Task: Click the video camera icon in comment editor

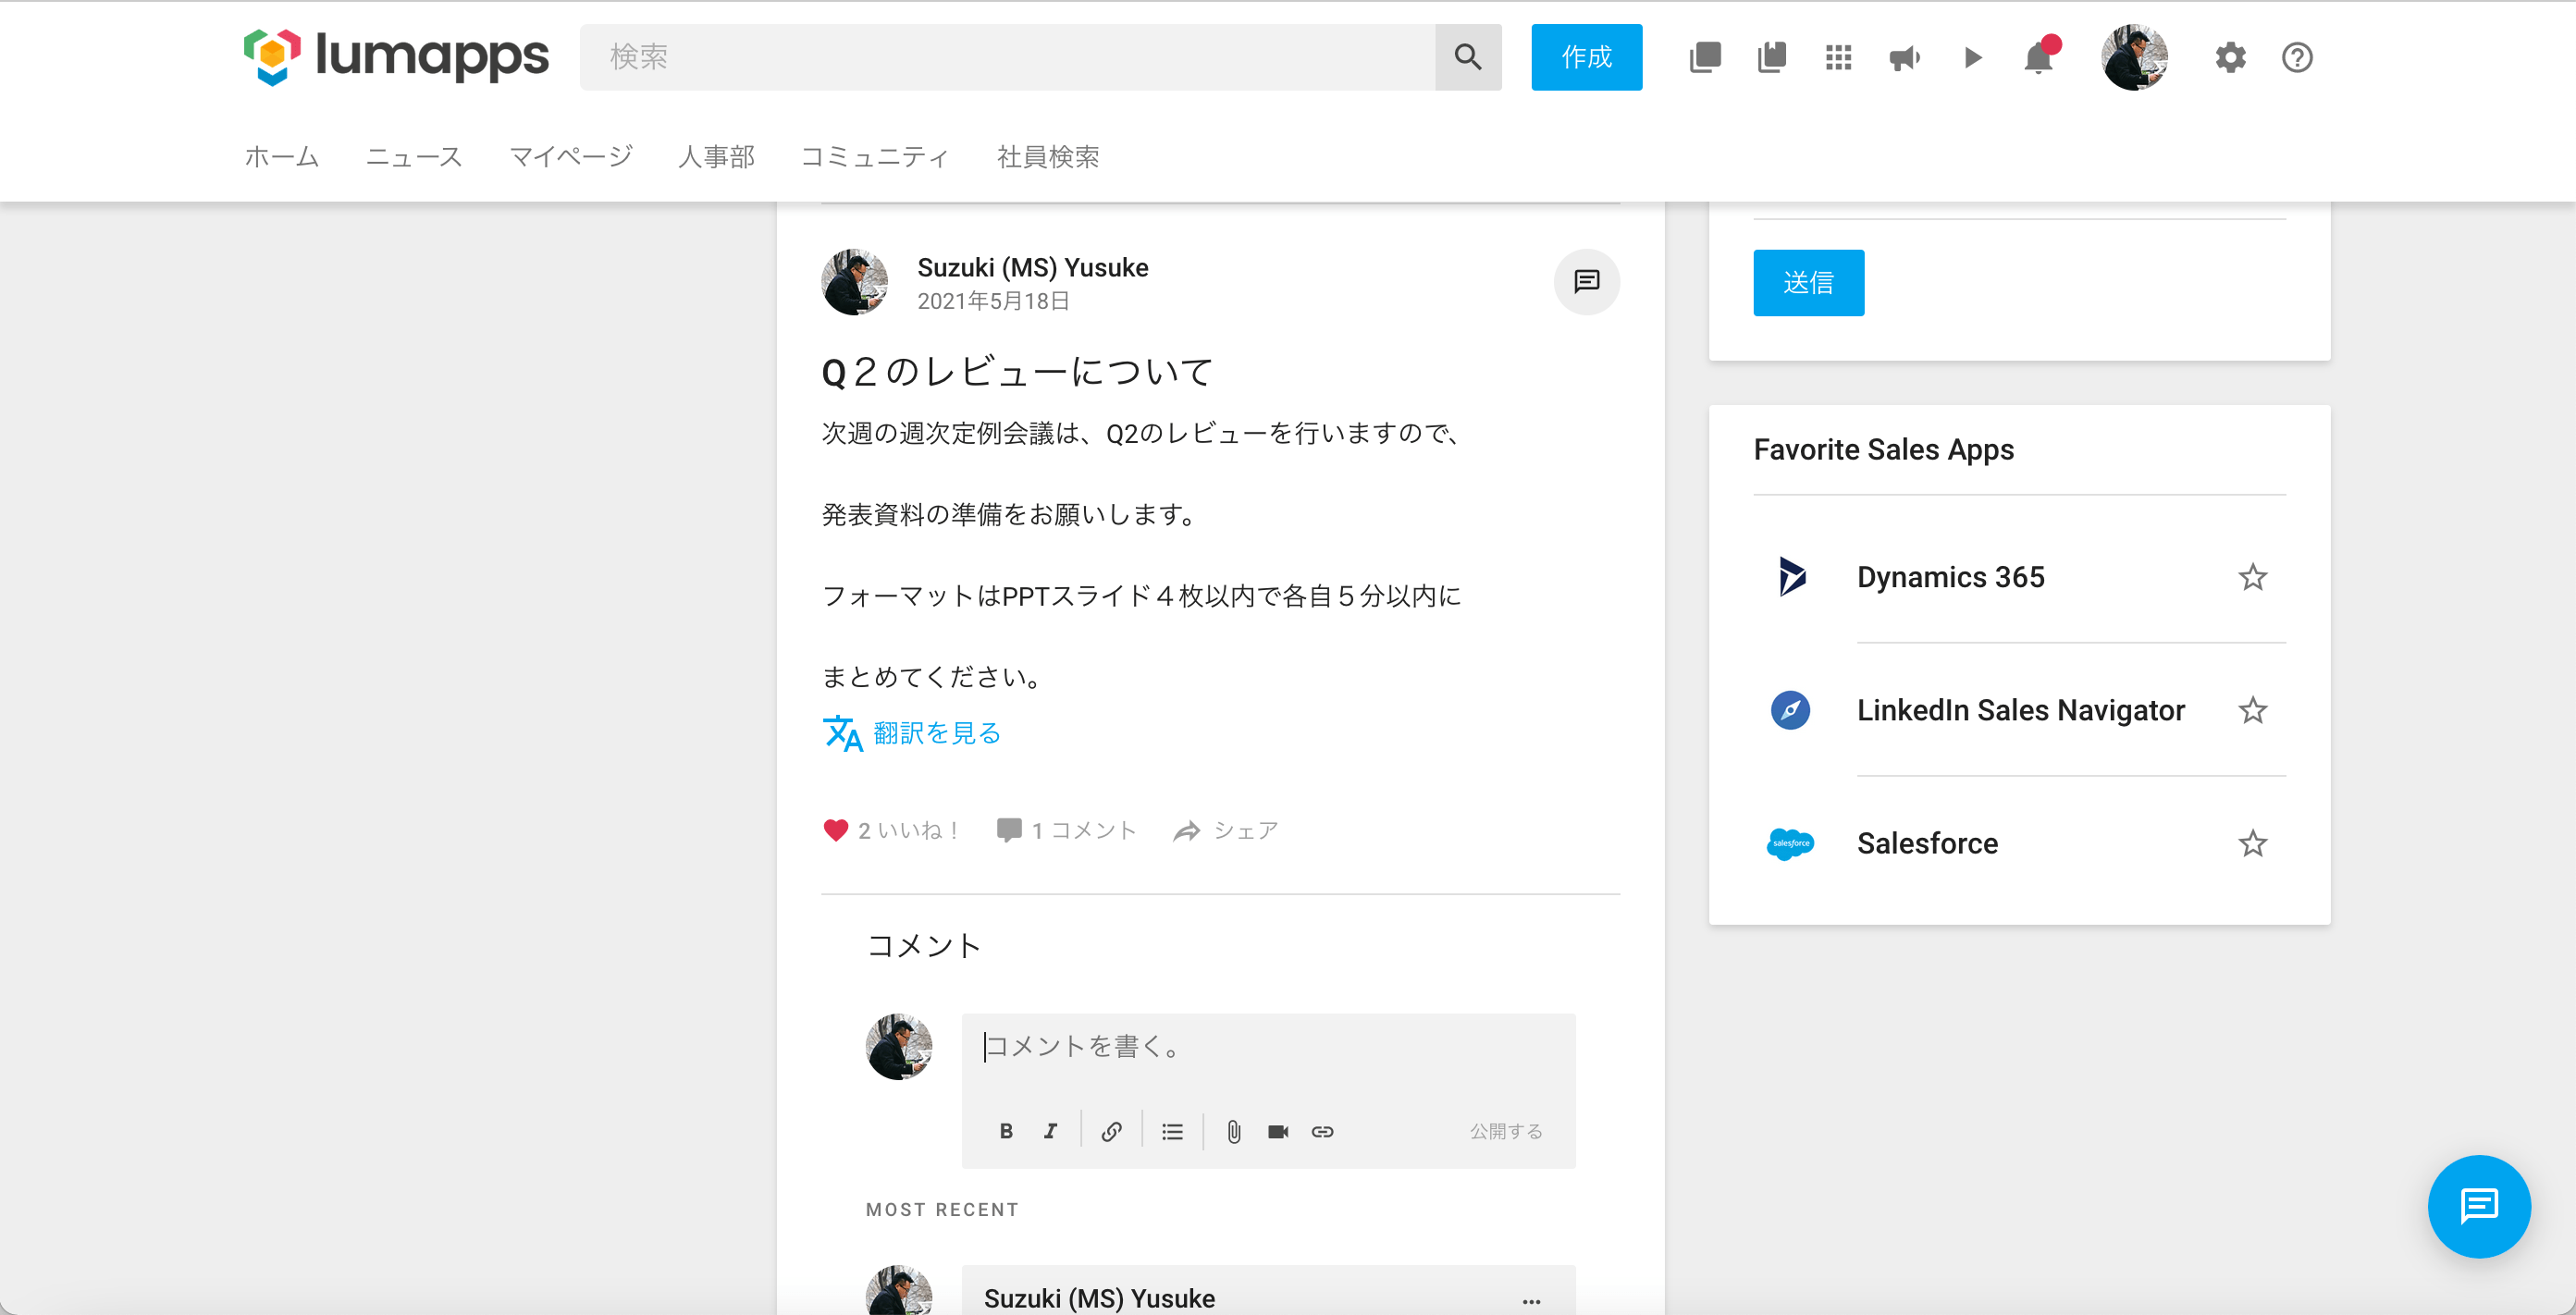Action: [x=1277, y=1132]
